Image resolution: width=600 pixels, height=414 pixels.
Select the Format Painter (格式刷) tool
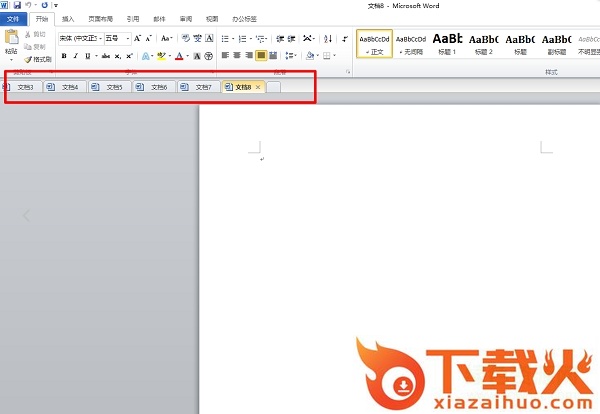[36, 59]
